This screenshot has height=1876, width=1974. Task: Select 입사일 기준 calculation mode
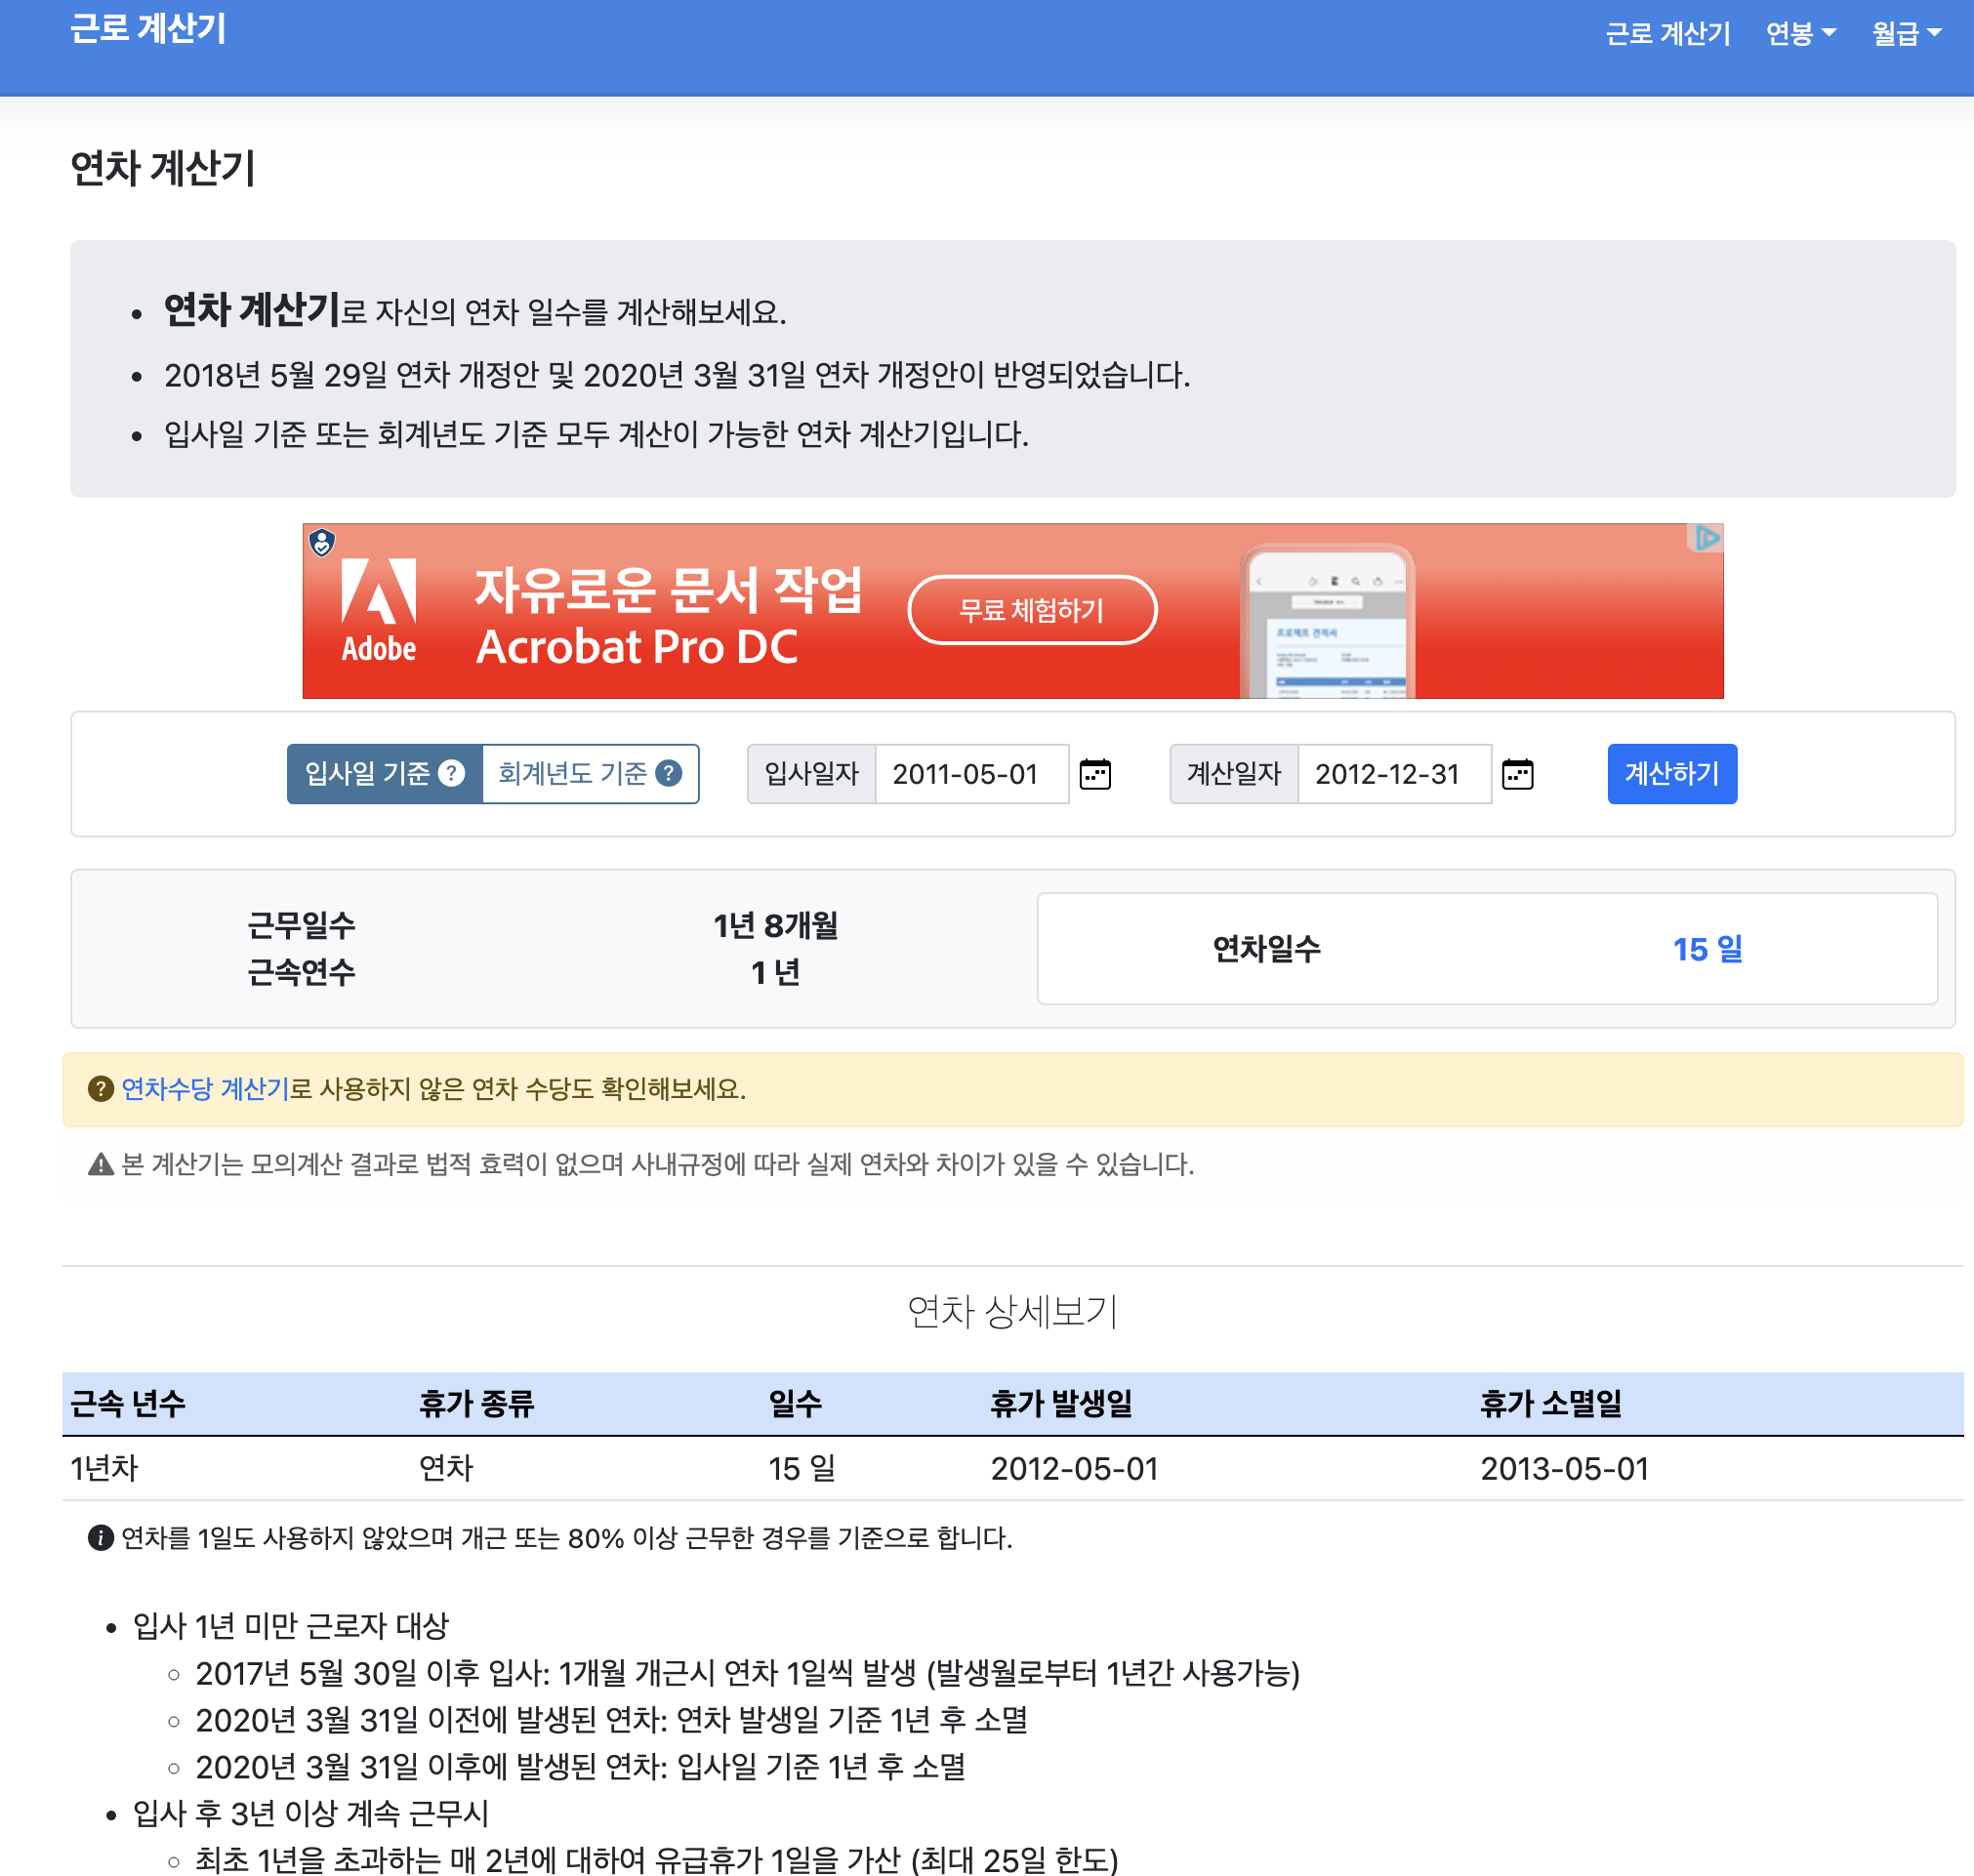(367, 773)
